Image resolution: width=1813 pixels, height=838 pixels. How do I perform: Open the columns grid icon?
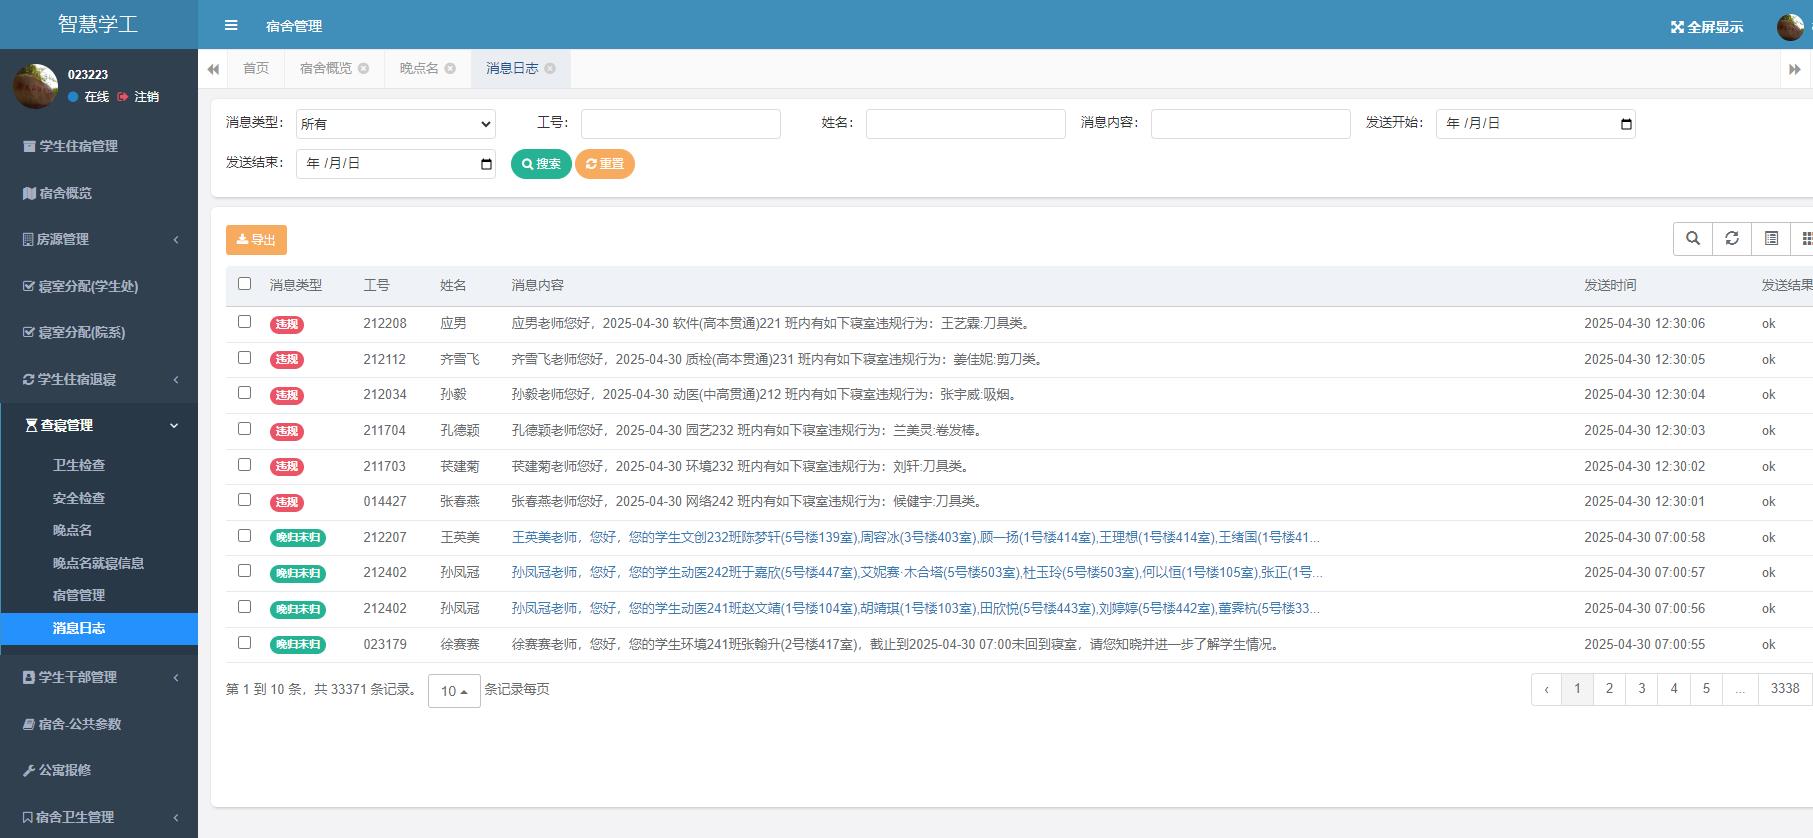(1804, 238)
